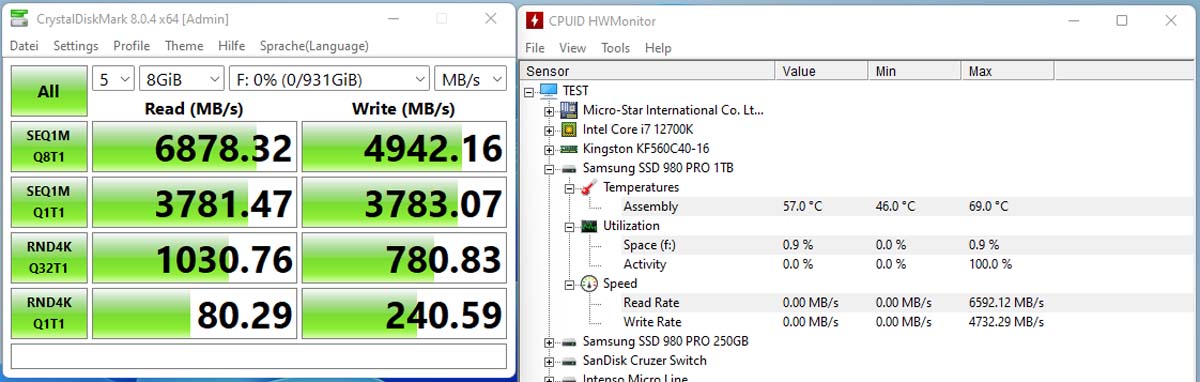Open the Theme menu in CrystalDiskMark
This screenshot has height=382, width=1200.
click(x=184, y=46)
